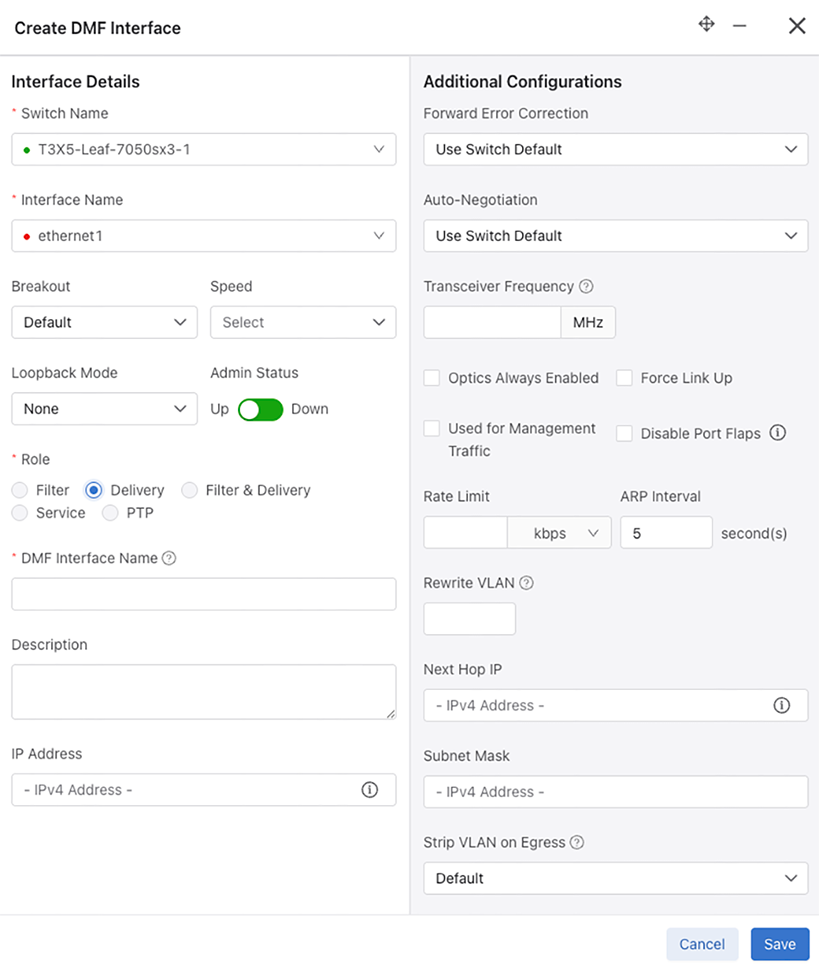This screenshot has height=972, width=819.
Task: Select the Filter role radio button
Action: pyautogui.click(x=20, y=490)
